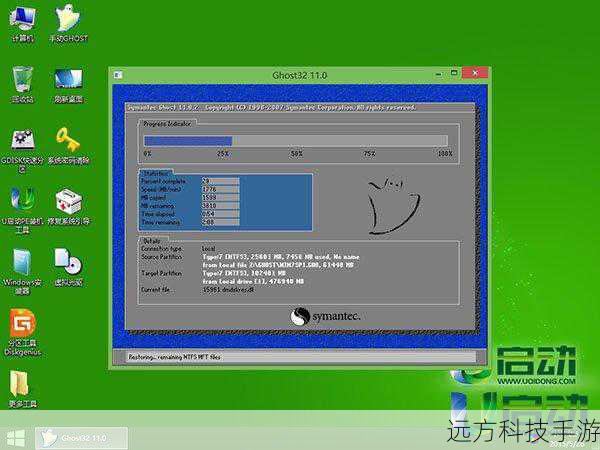The height and width of the screenshot is (450, 600).
Task: Click the Ghost32 window title bar icon
Action: [x=118, y=75]
